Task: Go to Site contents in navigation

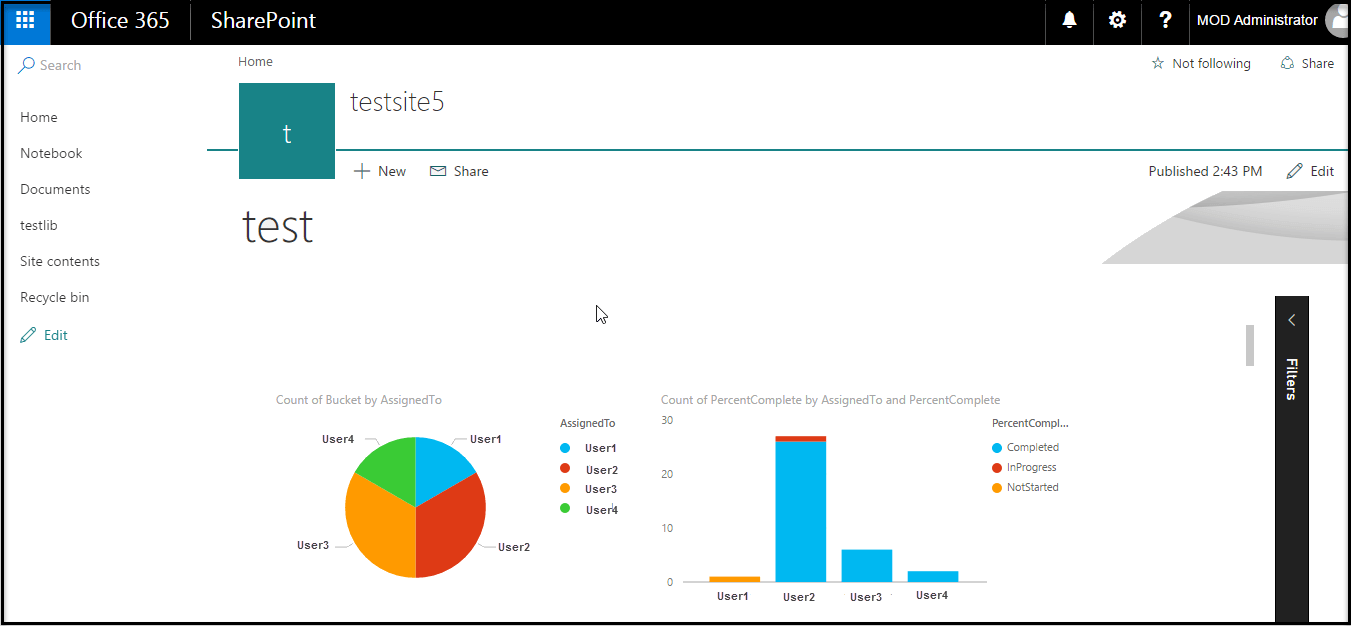Action: [x=60, y=261]
